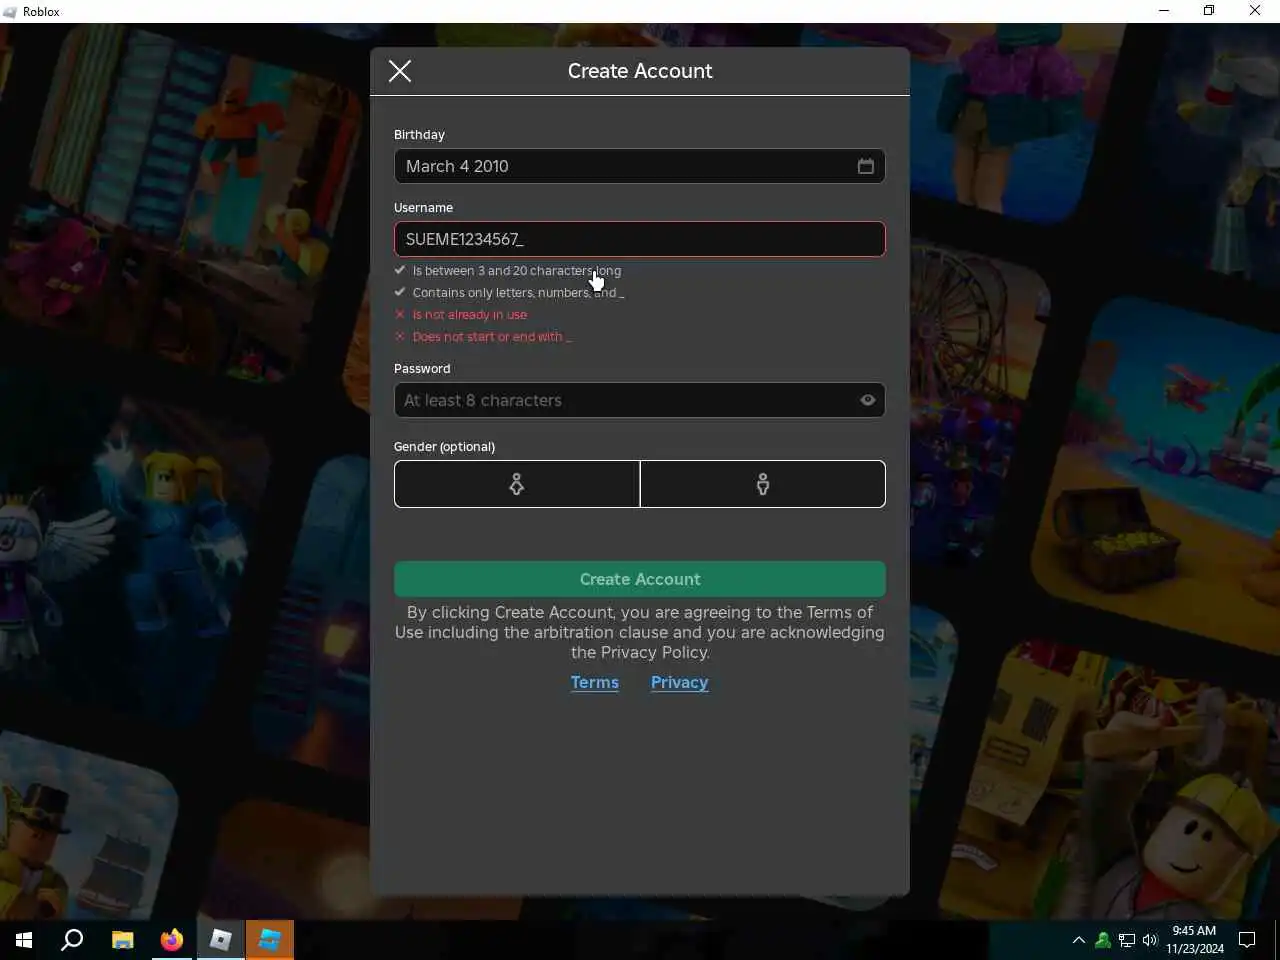Open the Privacy link
This screenshot has width=1280, height=960.
680,682
